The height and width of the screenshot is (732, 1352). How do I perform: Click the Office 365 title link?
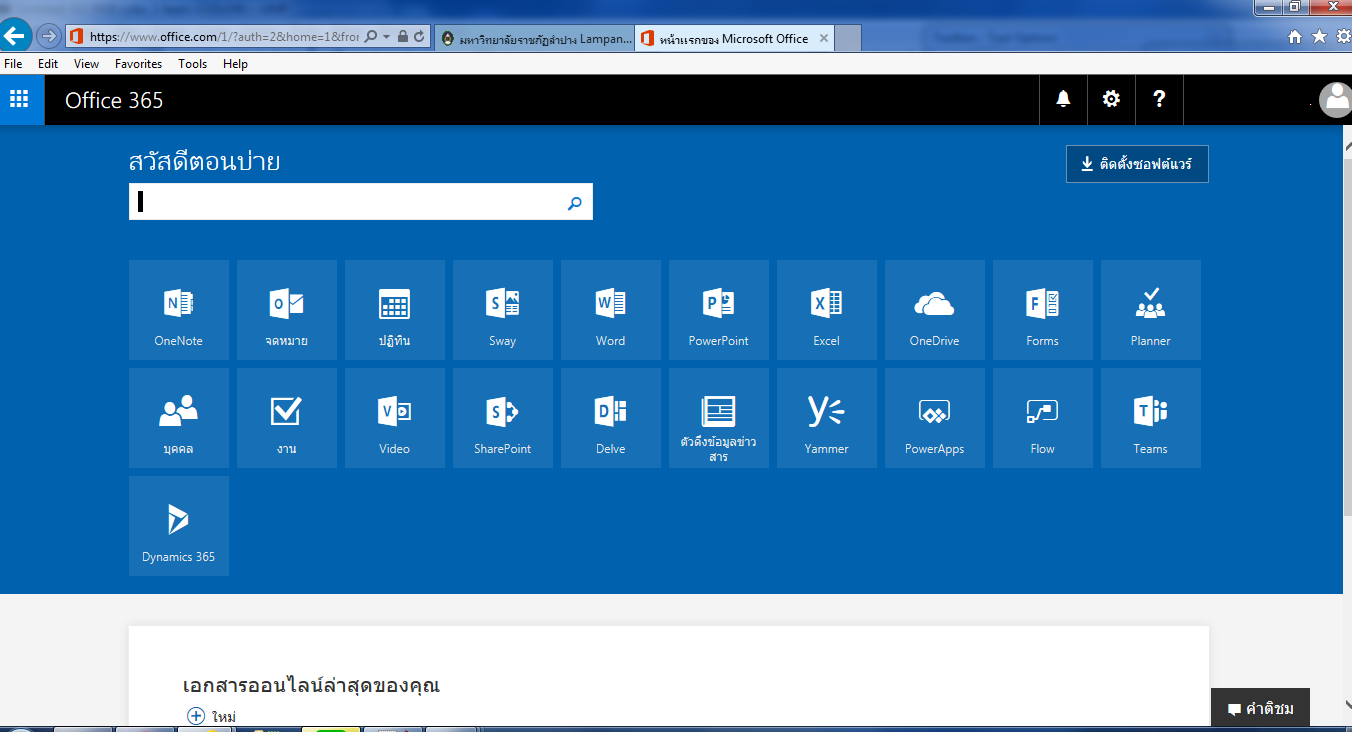114,100
